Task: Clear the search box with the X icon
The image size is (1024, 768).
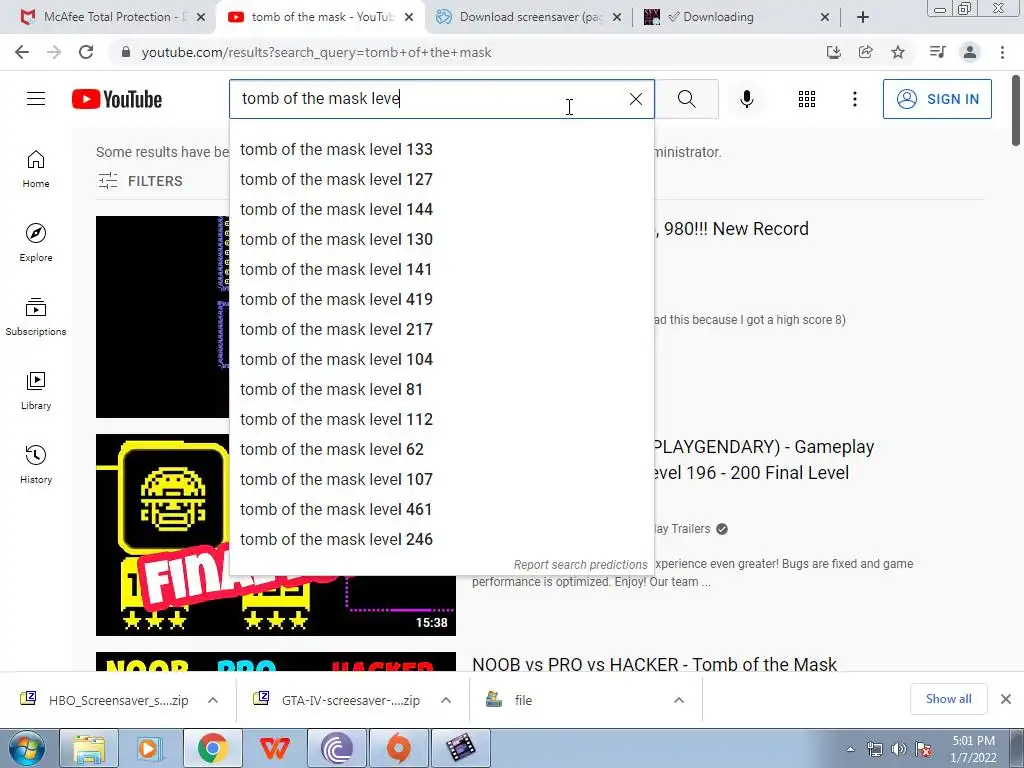Action: click(x=635, y=99)
